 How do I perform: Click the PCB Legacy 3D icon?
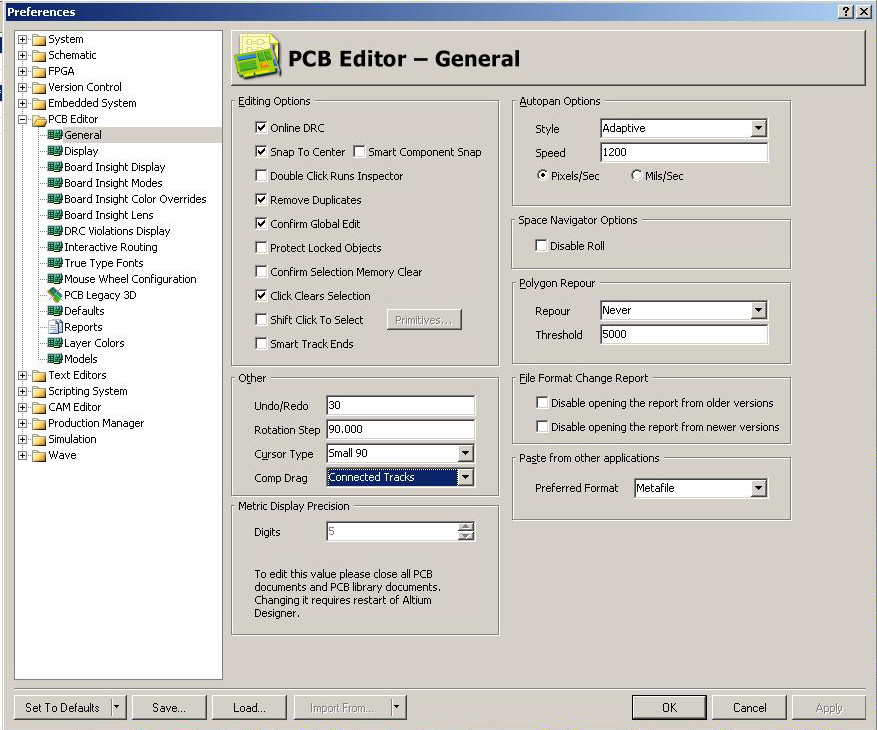[x=55, y=295]
